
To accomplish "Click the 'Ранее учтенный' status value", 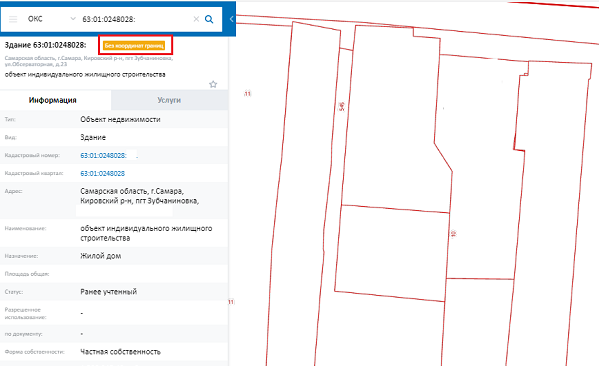I will coord(108,292).
